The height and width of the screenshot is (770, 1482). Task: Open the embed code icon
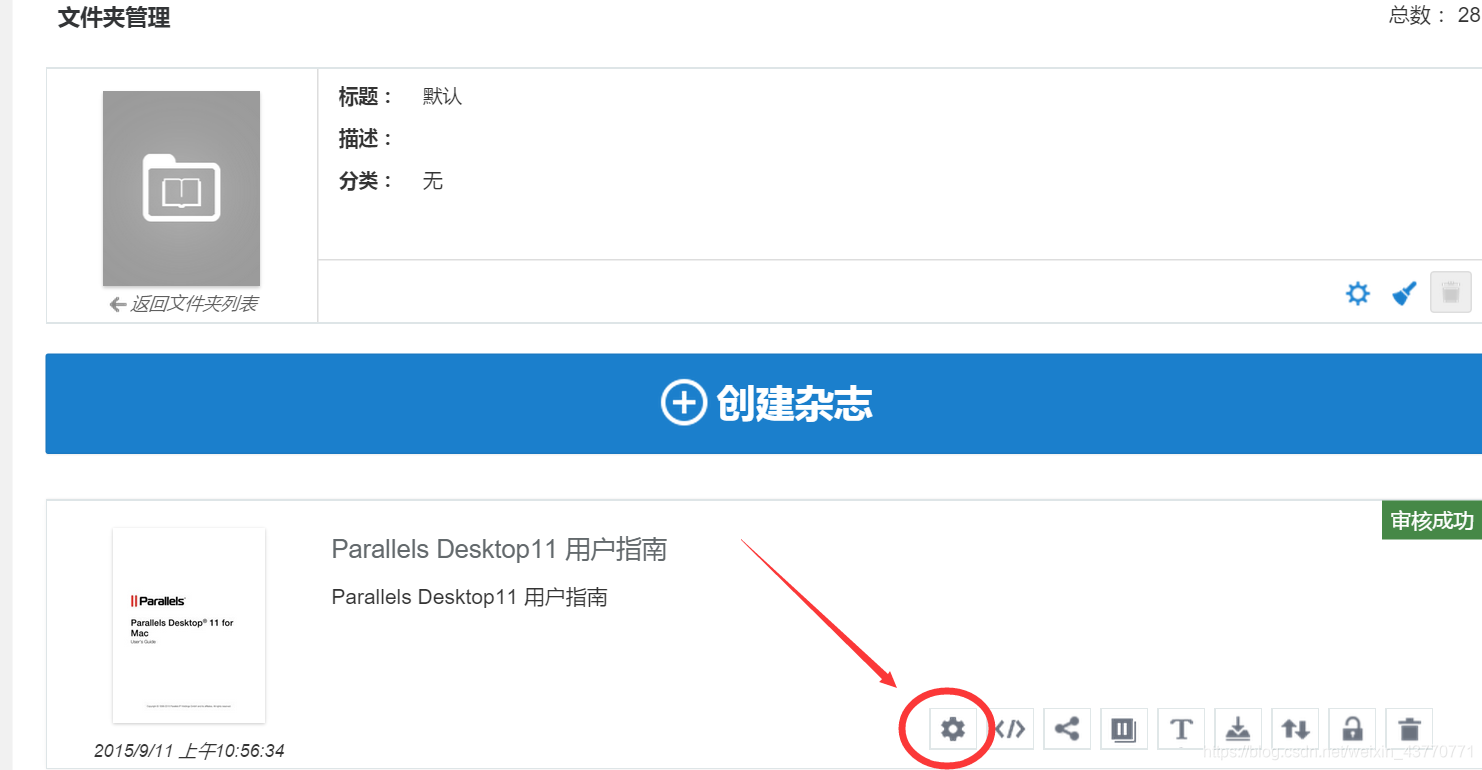pos(1010,729)
